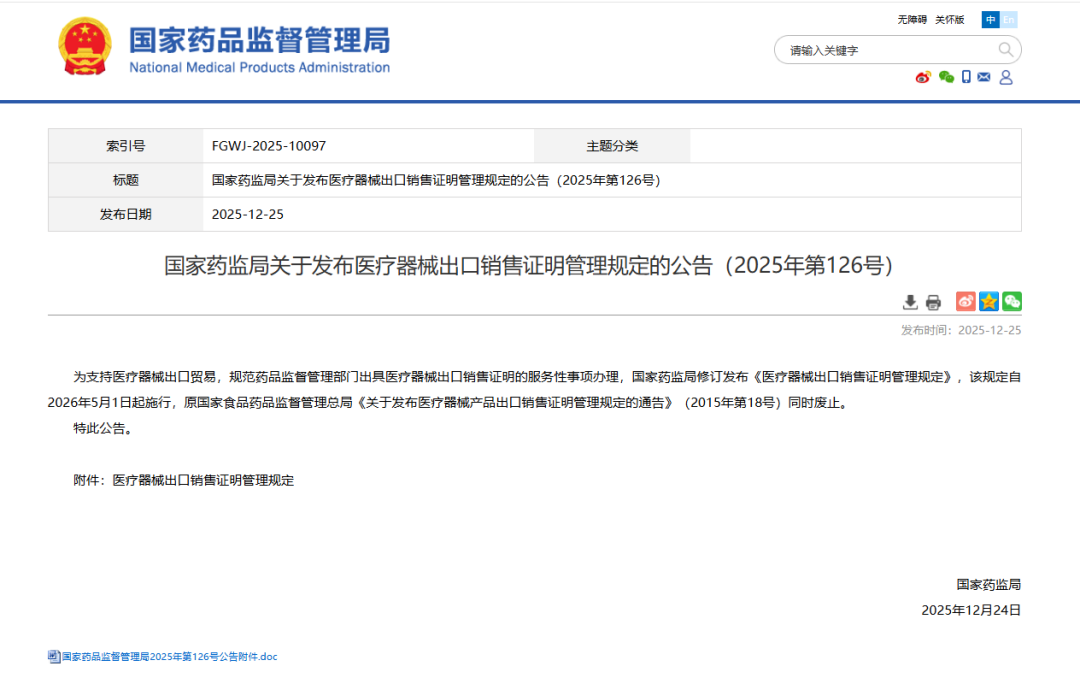Open the 无障碍 accessibility link
The width and height of the screenshot is (1080, 684).
(912, 19)
